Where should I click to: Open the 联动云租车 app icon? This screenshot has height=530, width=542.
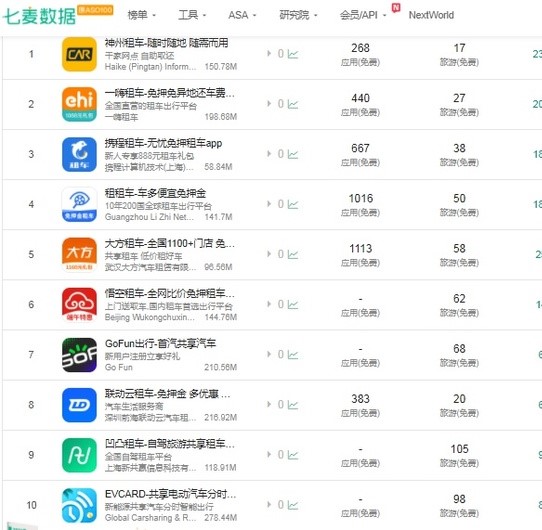click(79, 405)
